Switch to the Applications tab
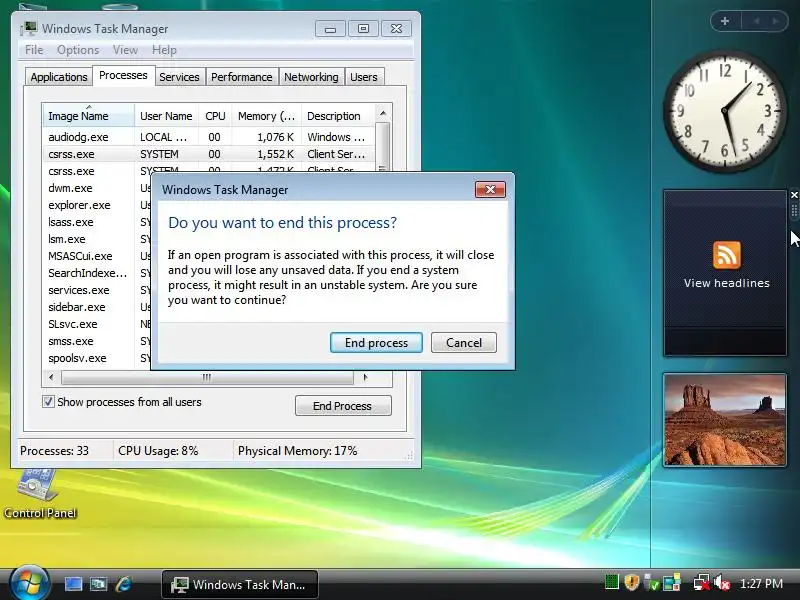Screen dimensions: 800x600 tap(59, 77)
